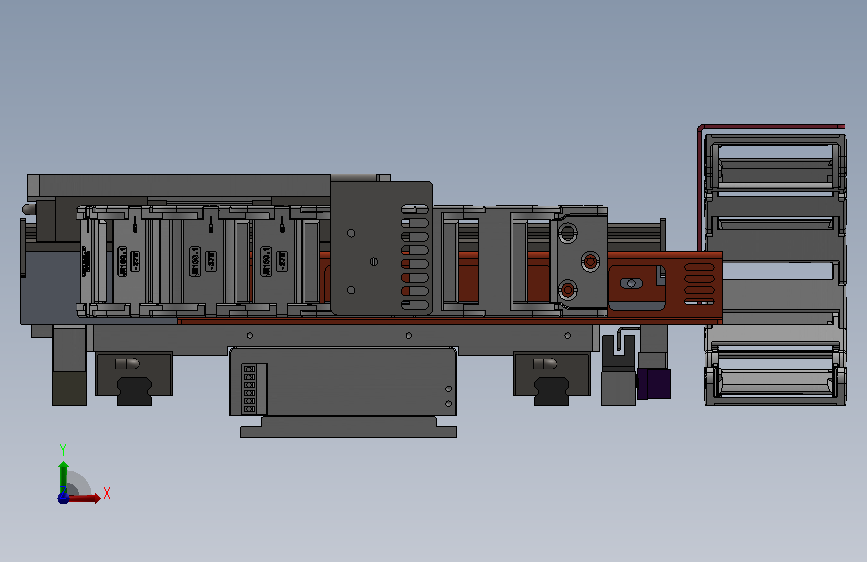
Task: Click the 'X' label of the coordinate triad
Action: [107, 493]
